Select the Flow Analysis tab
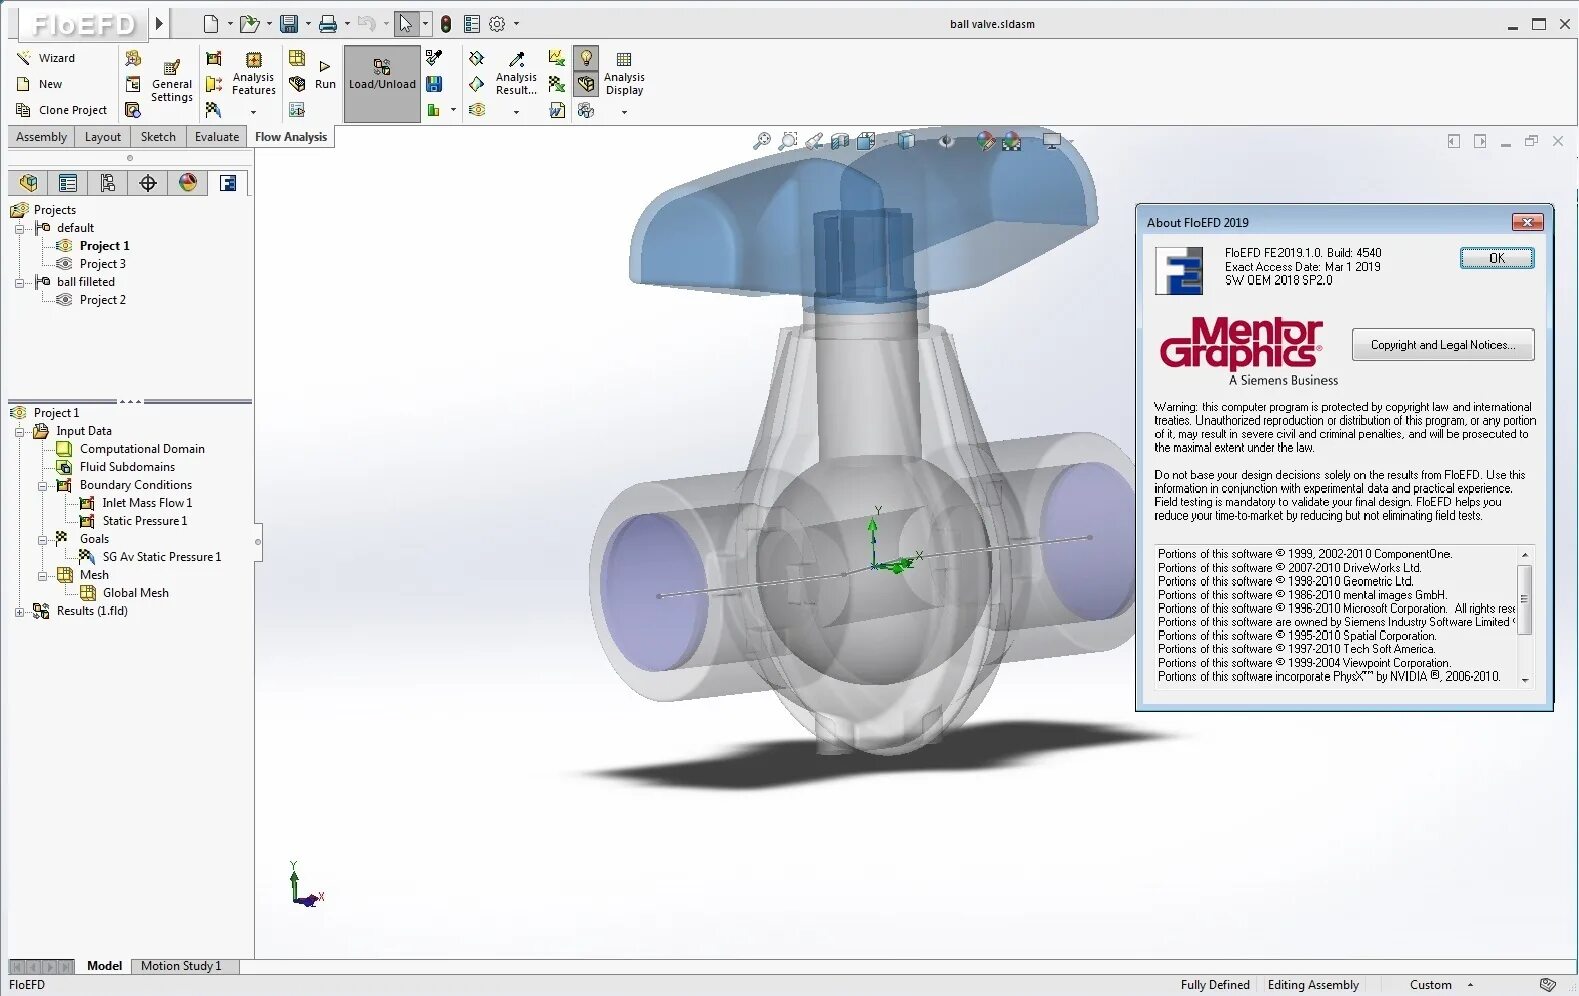The width and height of the screenshot is (1579, 996). [x=291, y=137]
